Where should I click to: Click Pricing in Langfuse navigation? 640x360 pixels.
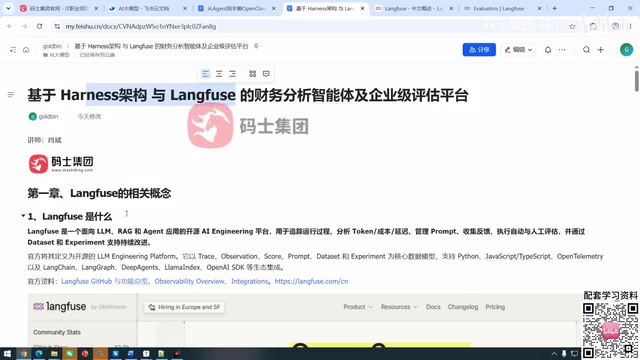(x=495, y=307)
